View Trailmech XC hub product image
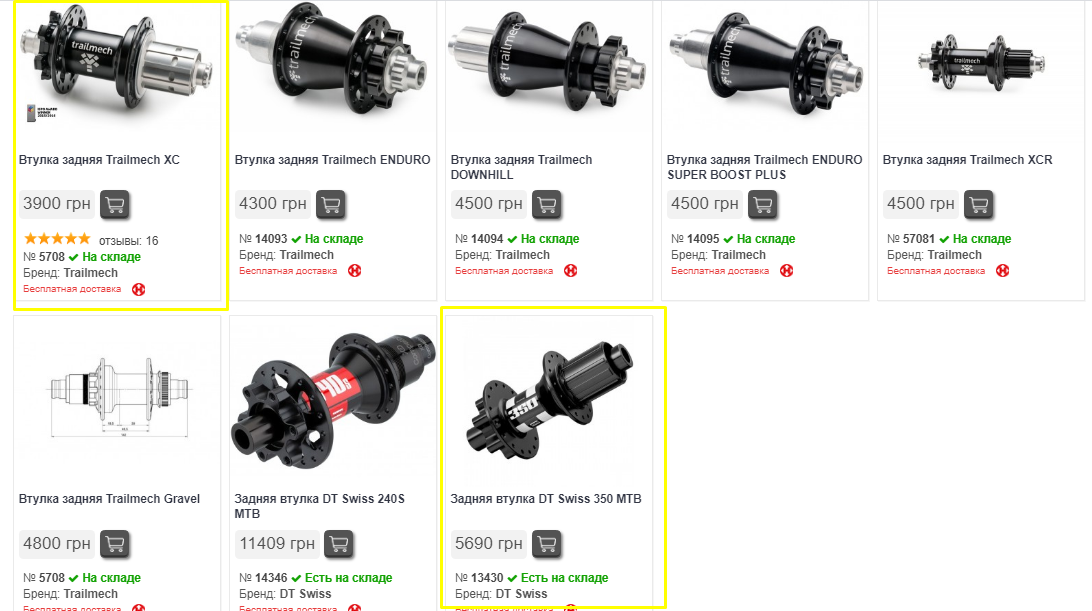Viewport: 1092px width, 611px height. (x=117, y=66)
